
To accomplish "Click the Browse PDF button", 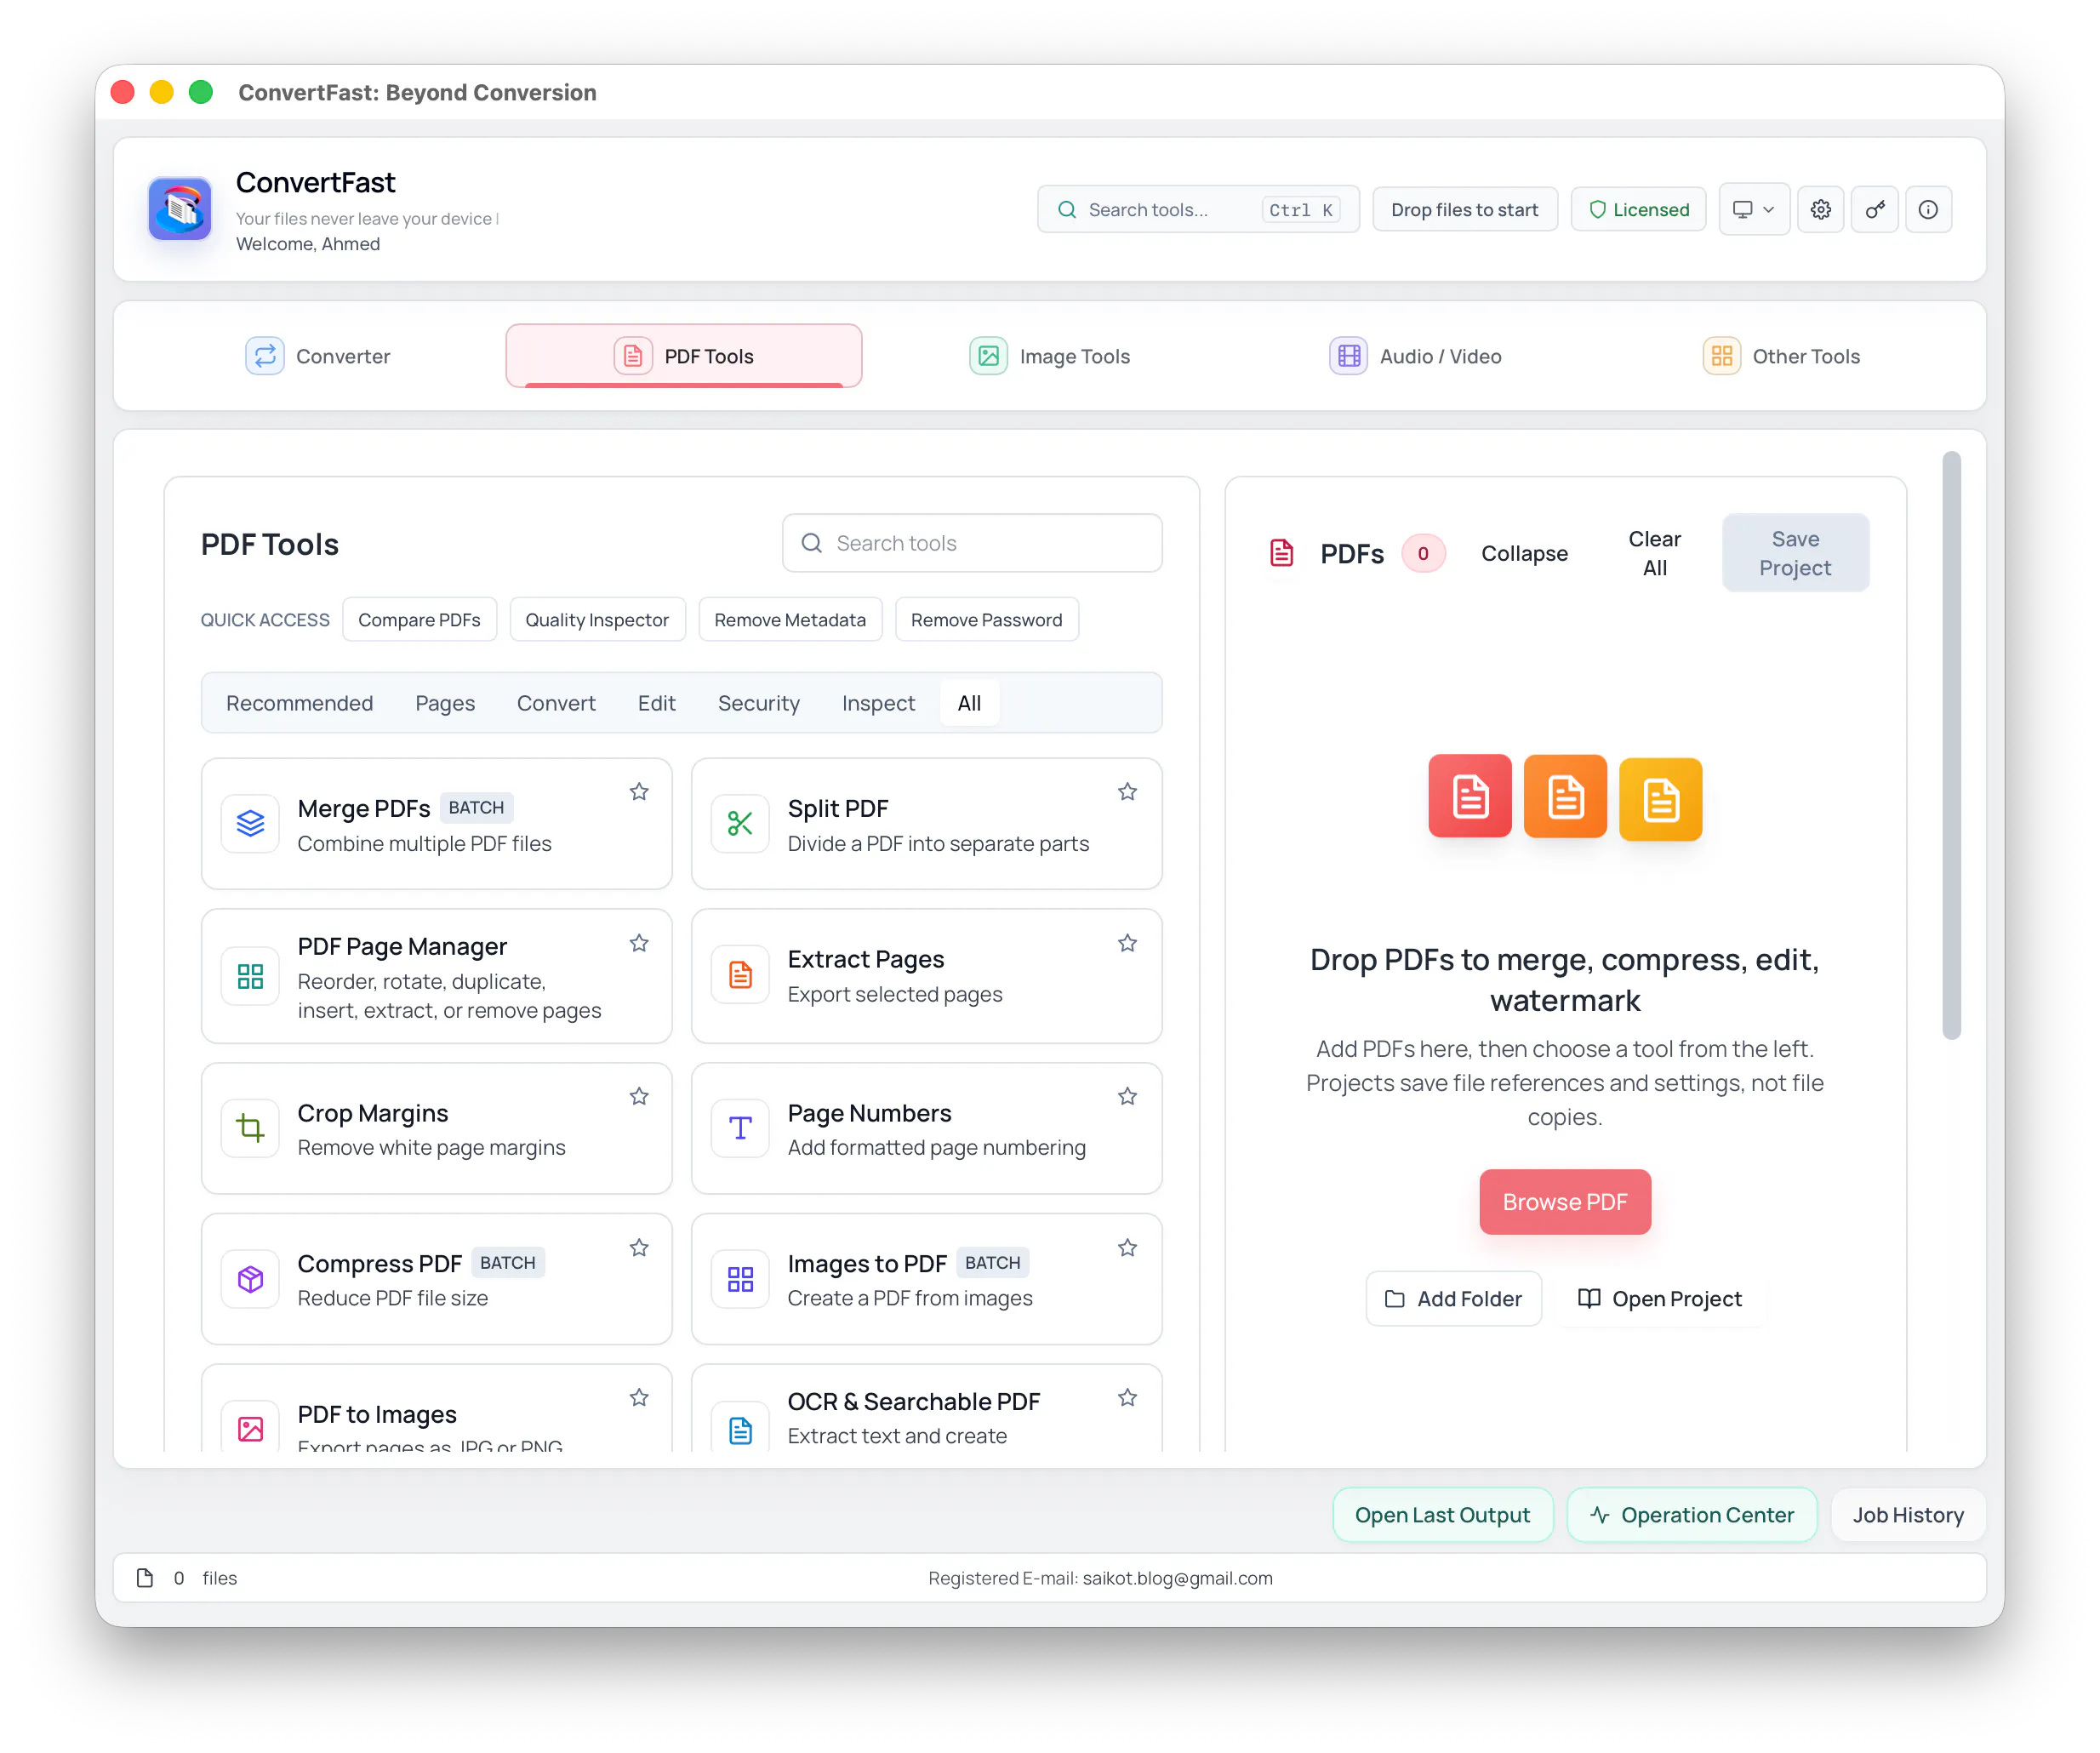I will 1565,1202.
